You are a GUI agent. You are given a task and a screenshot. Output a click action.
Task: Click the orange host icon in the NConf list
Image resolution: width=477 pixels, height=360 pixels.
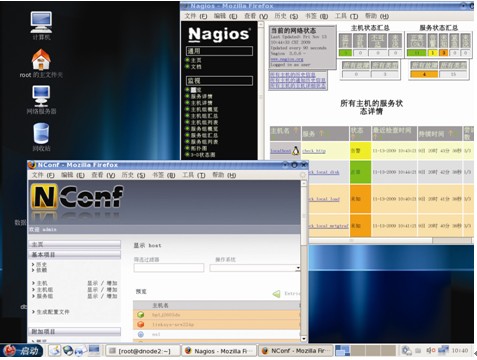pyautogui.click(x=141, y=324)
